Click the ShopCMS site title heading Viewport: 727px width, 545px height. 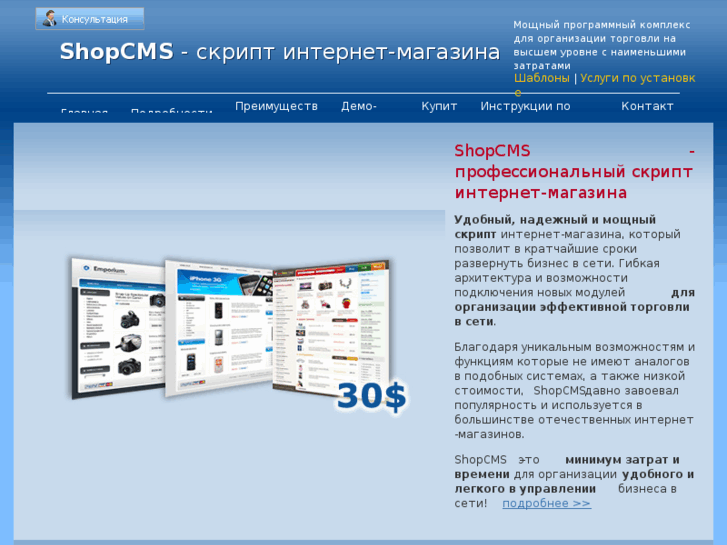click(280, 51)
